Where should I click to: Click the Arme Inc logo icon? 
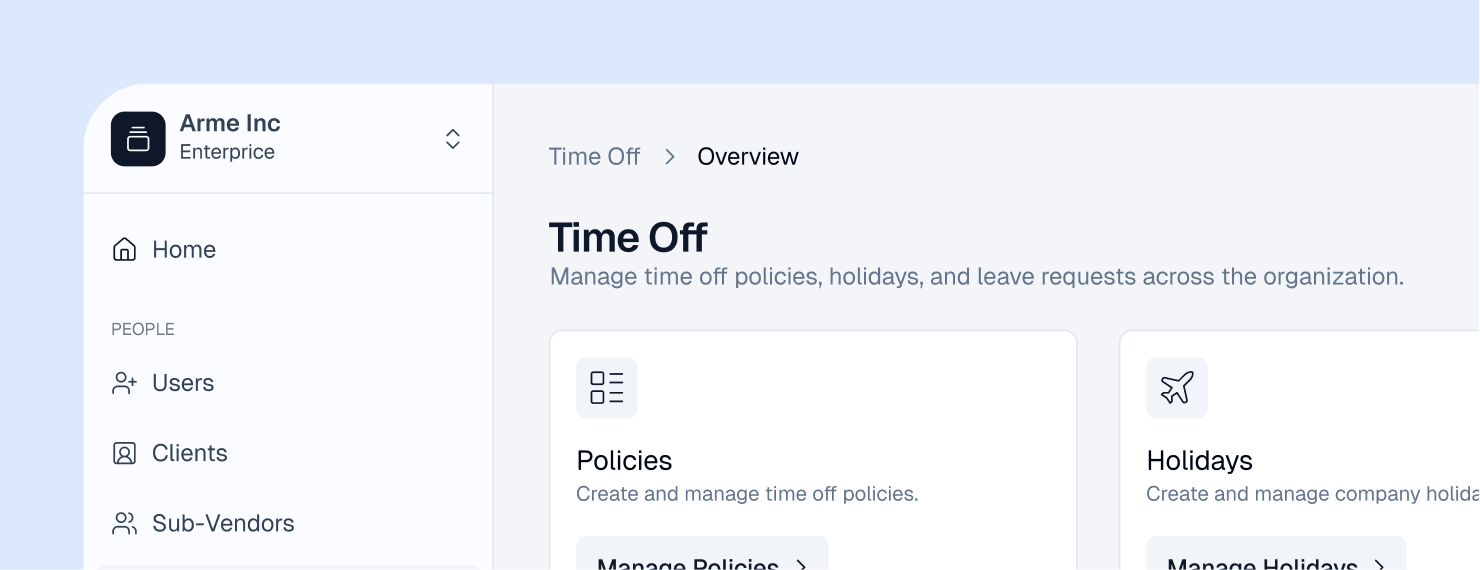tap(138, 139)
